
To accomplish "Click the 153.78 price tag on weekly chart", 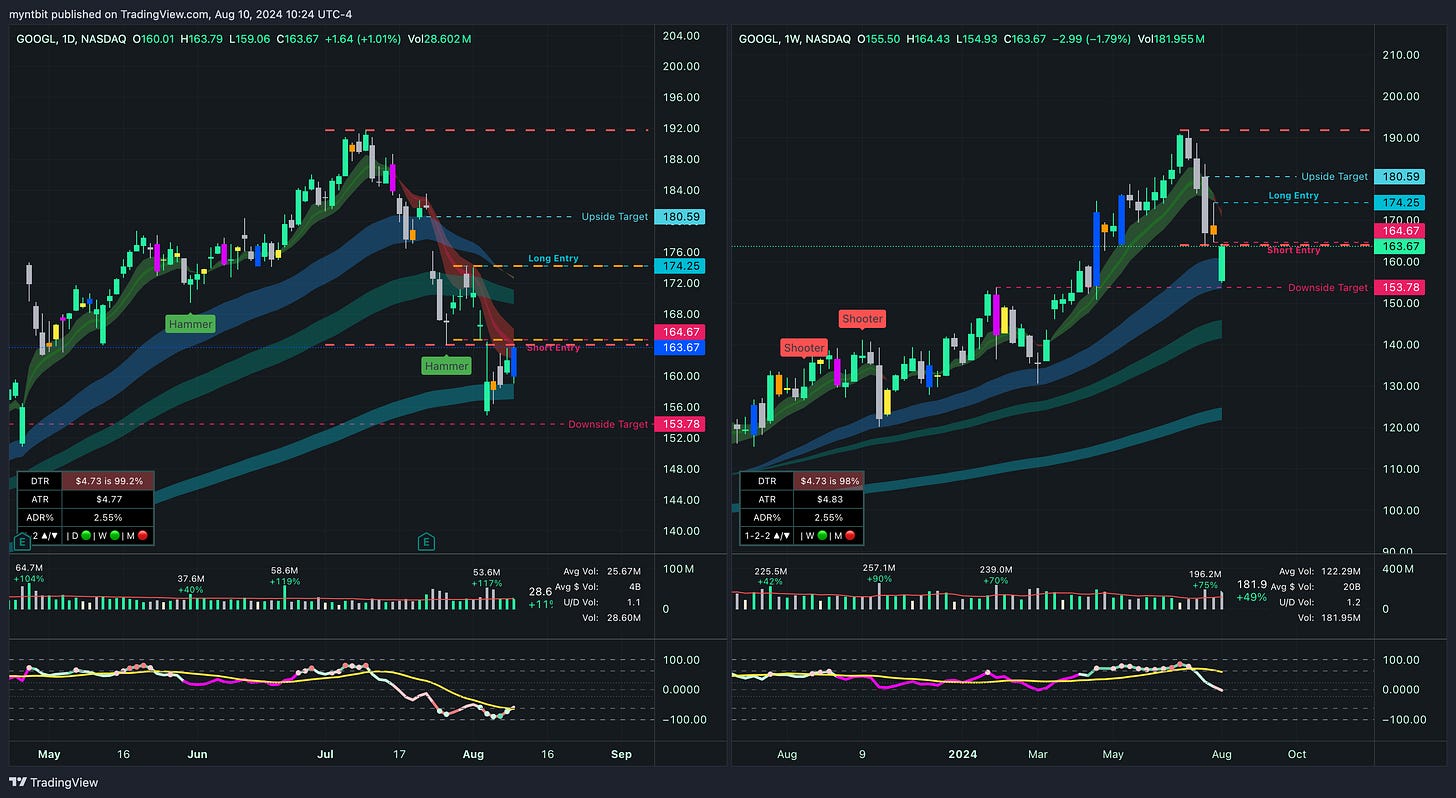I will (1399, 287).
